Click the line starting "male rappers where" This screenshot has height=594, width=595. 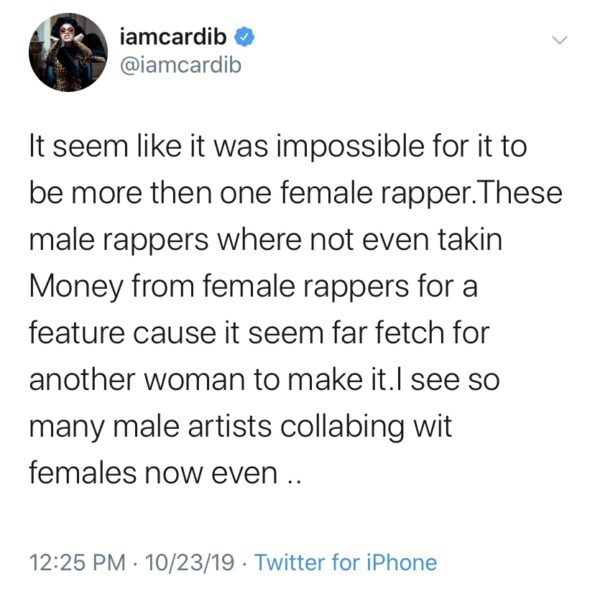click(x=266, y=240)
